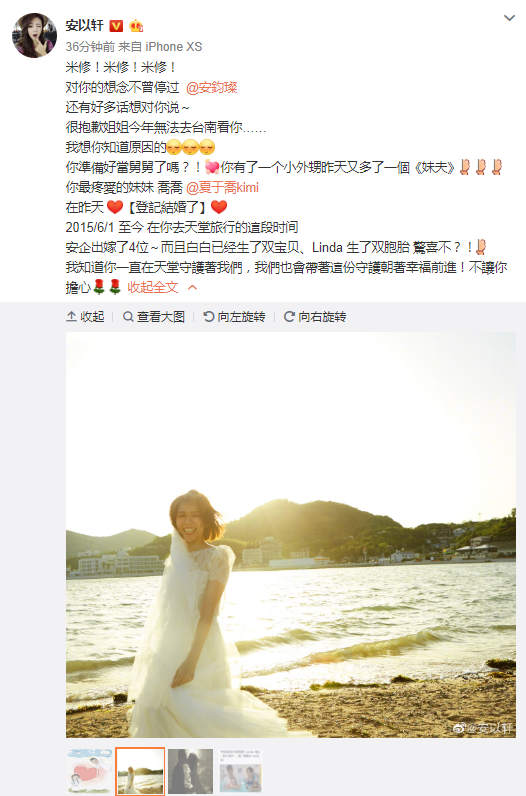Click 安以轩's profile avatar photo
The width and height of the screenshot is (526, 796).
coord(35,36)
